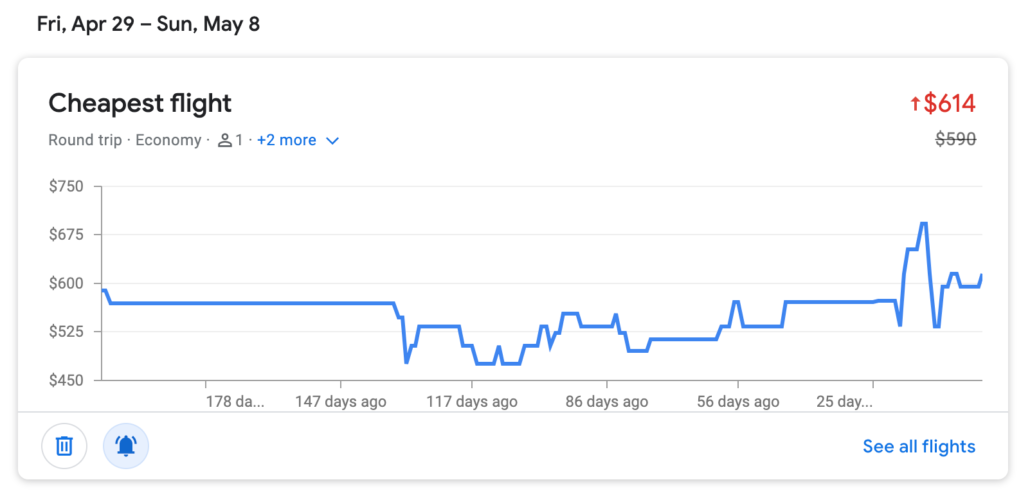Click the red price increase arrow
1030x500 pixels.
(914, 104)
